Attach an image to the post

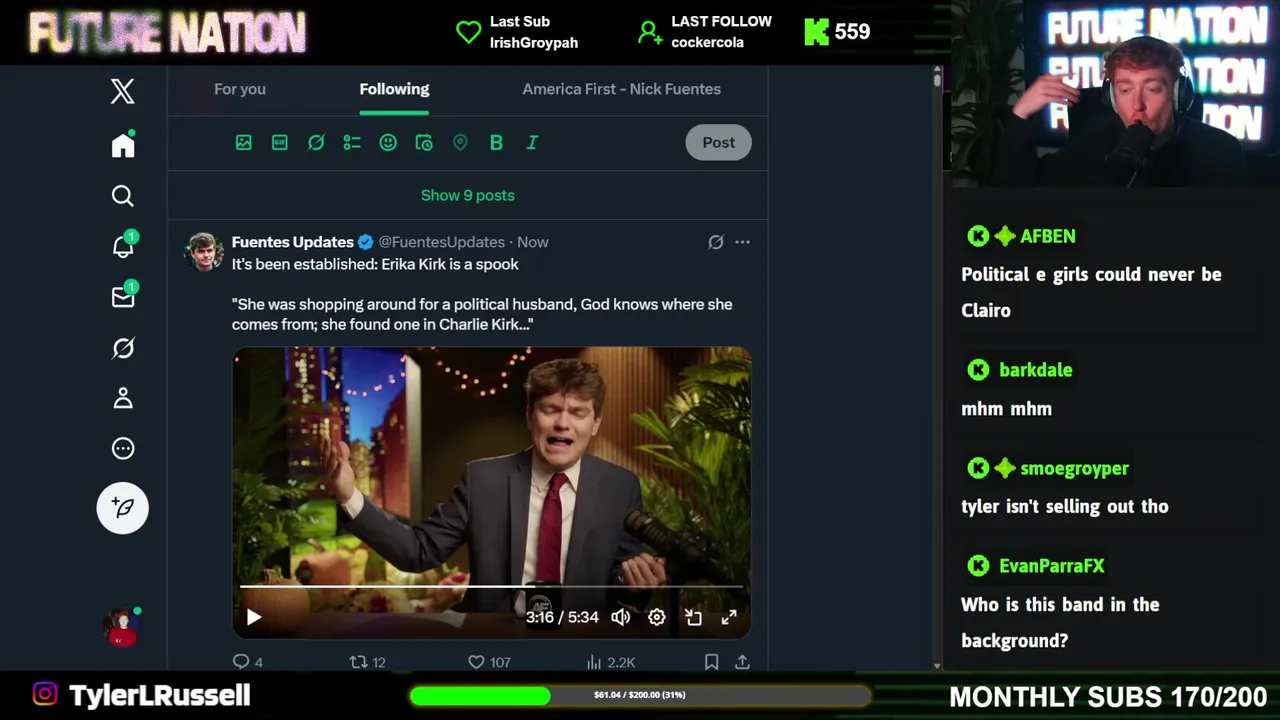244,143
